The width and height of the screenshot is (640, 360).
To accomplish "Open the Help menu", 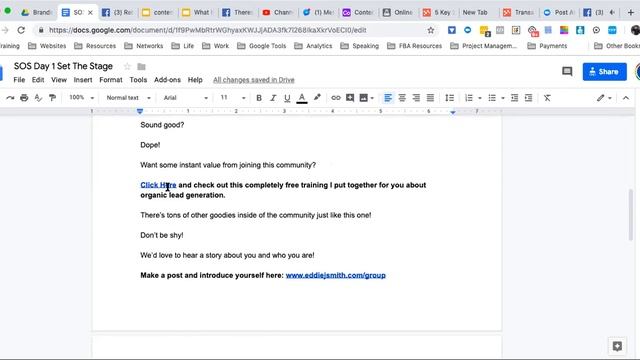I will 195,80.
